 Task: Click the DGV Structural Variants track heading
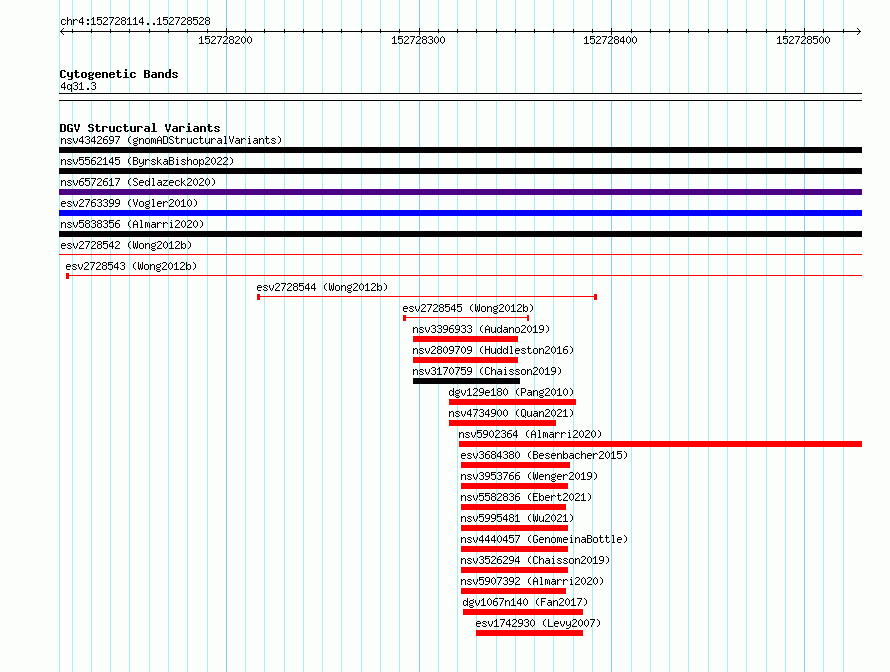pos(140,128)
